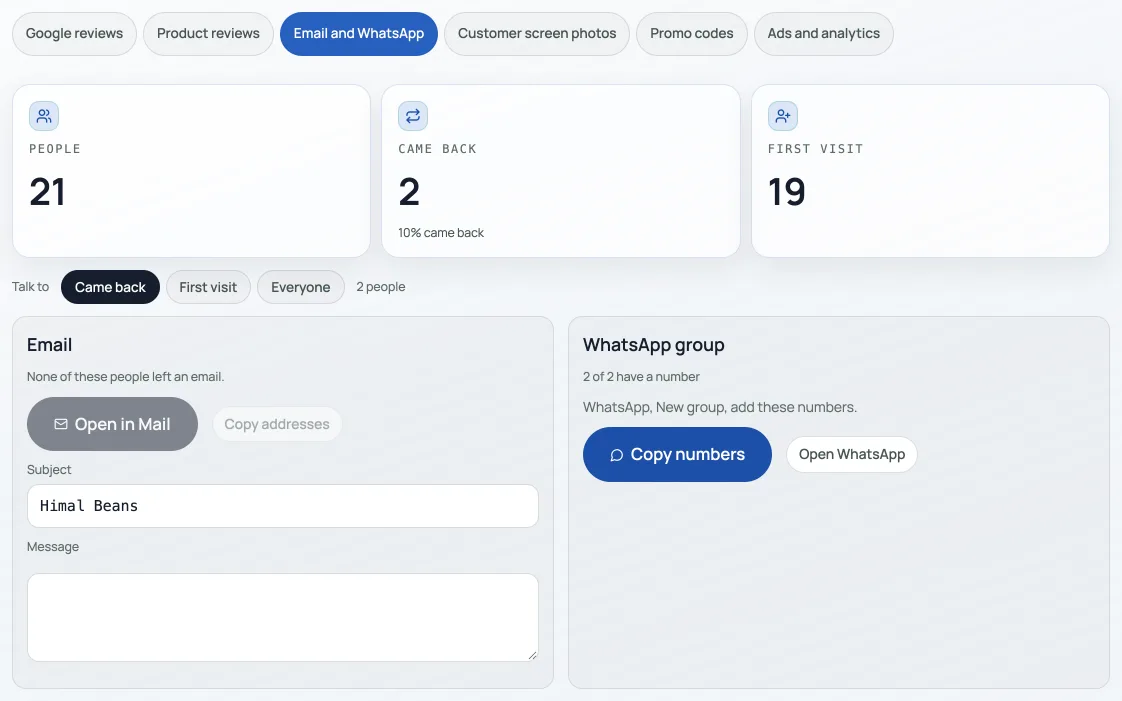Click the People group icon

pos(44,116)
